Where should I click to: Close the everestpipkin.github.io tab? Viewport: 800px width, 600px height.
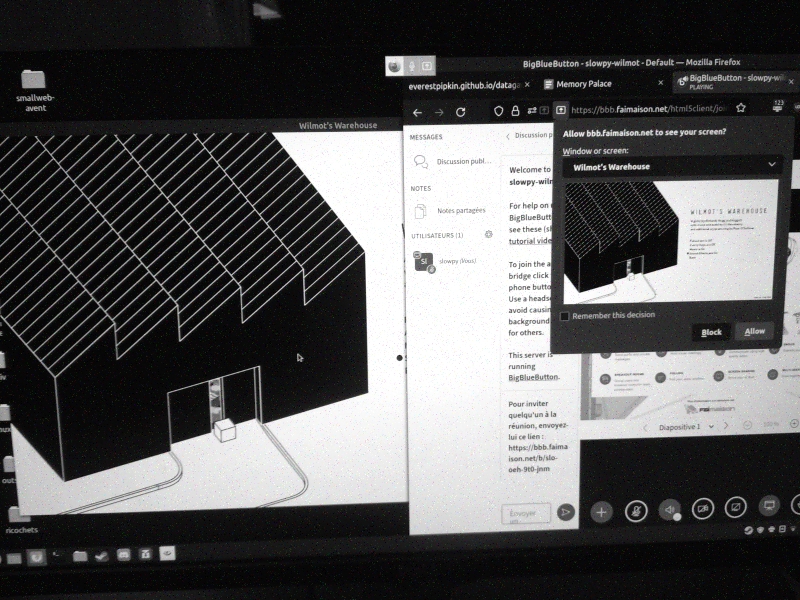[x=527, y=85]
